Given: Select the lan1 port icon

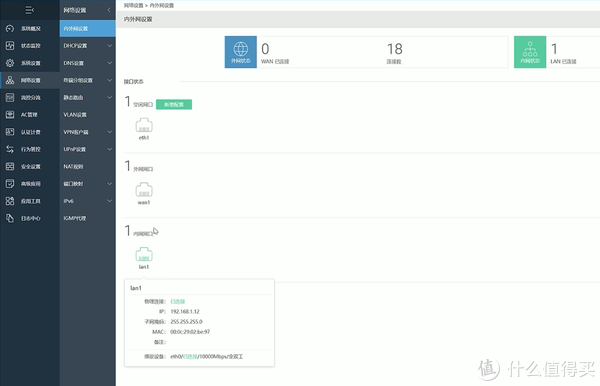Looking at the screenshot, I should (144, 254).
